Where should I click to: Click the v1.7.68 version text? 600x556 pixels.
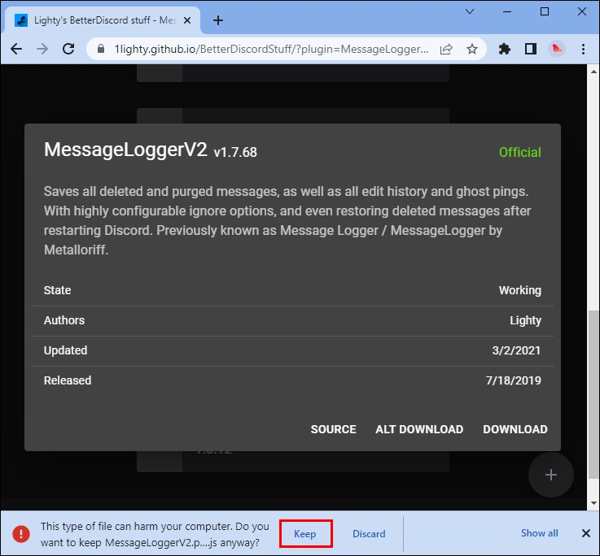235,152
